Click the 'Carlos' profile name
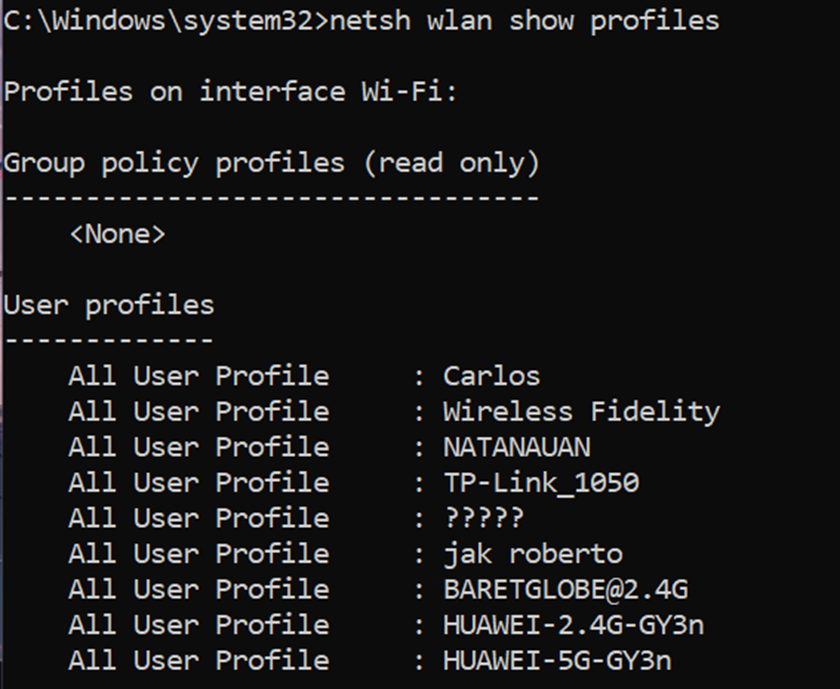 [492, 376]
